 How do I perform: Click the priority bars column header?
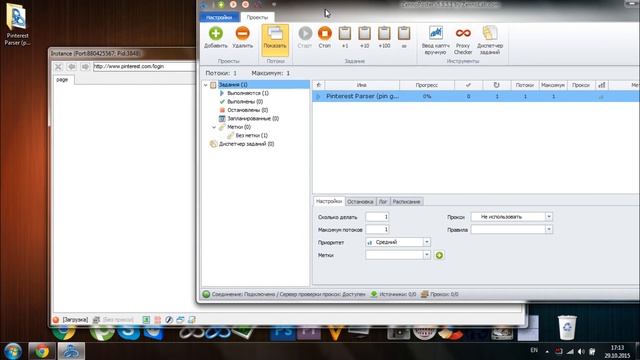(602, 85)
